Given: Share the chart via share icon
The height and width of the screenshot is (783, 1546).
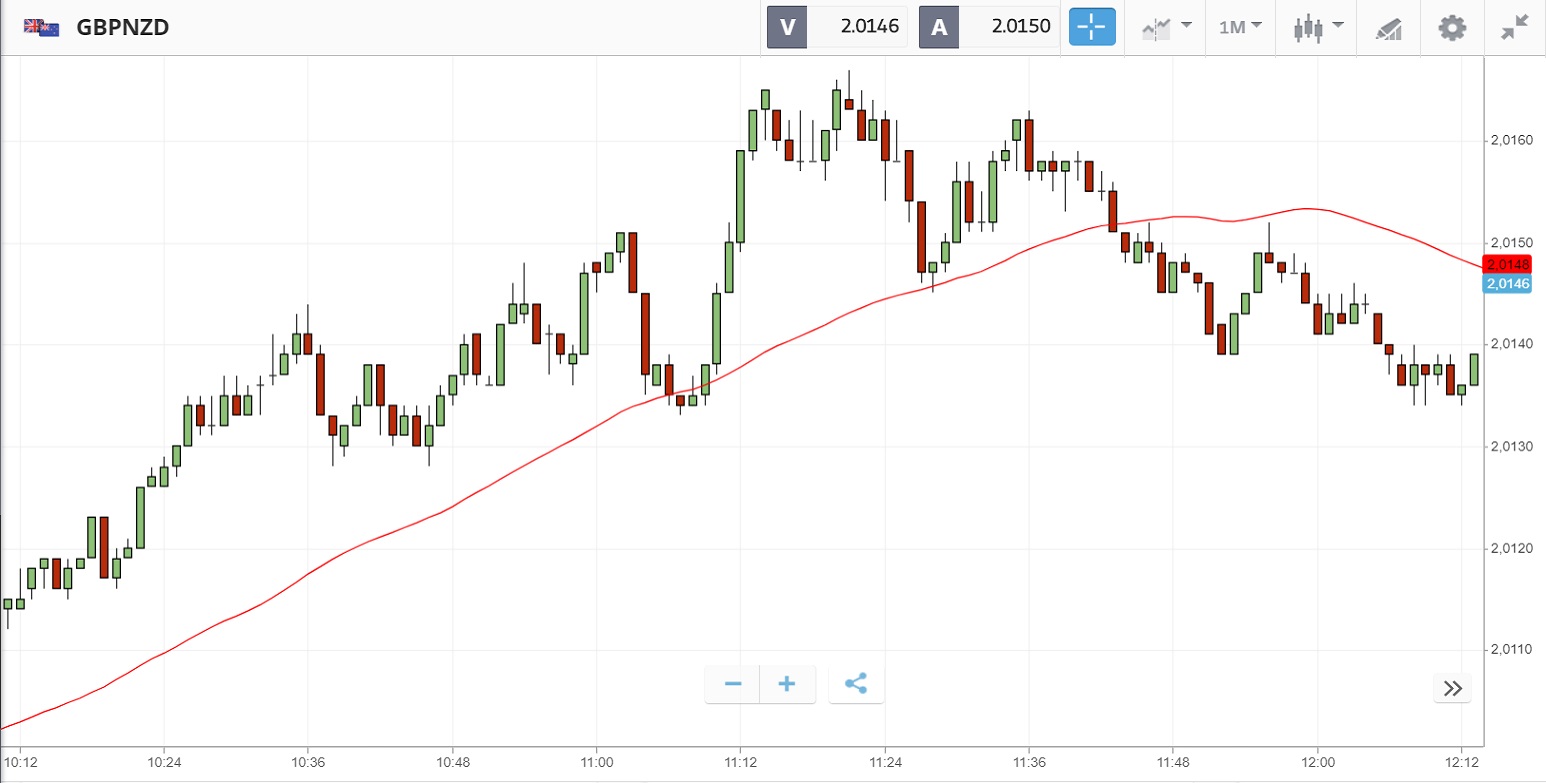Looking at the screenshot, I should pos(856,685).
